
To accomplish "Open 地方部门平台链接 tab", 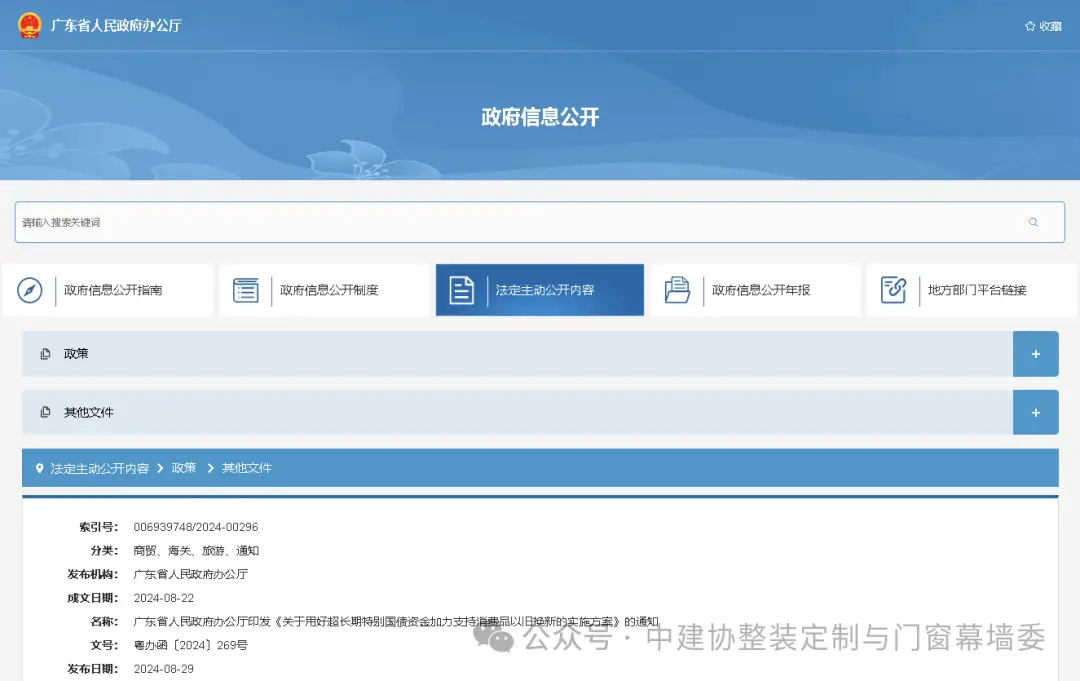I will click(x=972, y=290).
